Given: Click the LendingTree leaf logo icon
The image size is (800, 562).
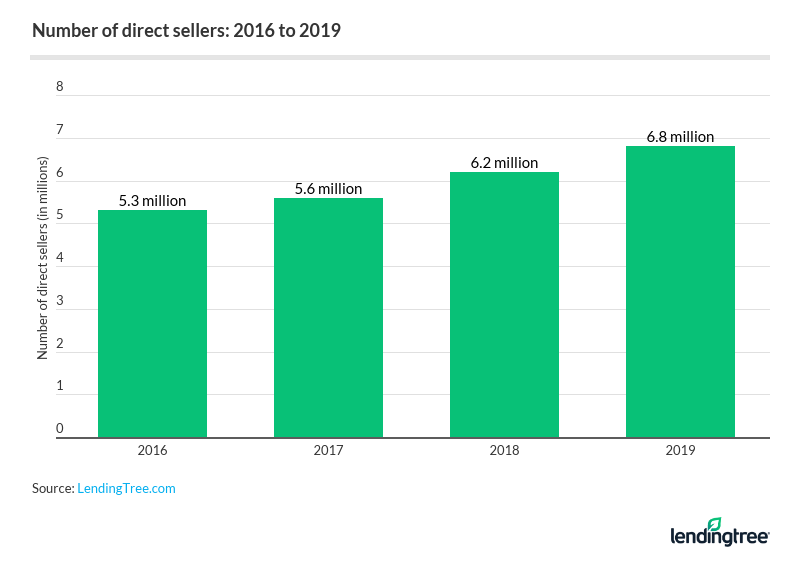Looking at the screenshot, I should point(714,524).
